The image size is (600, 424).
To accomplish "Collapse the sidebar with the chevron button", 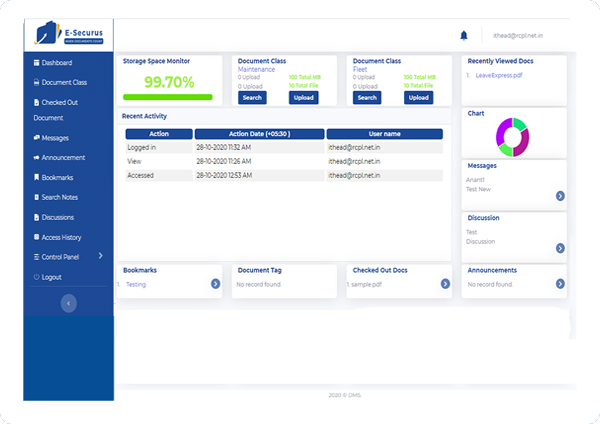I will pyautogui.click(x=68, y=303).
